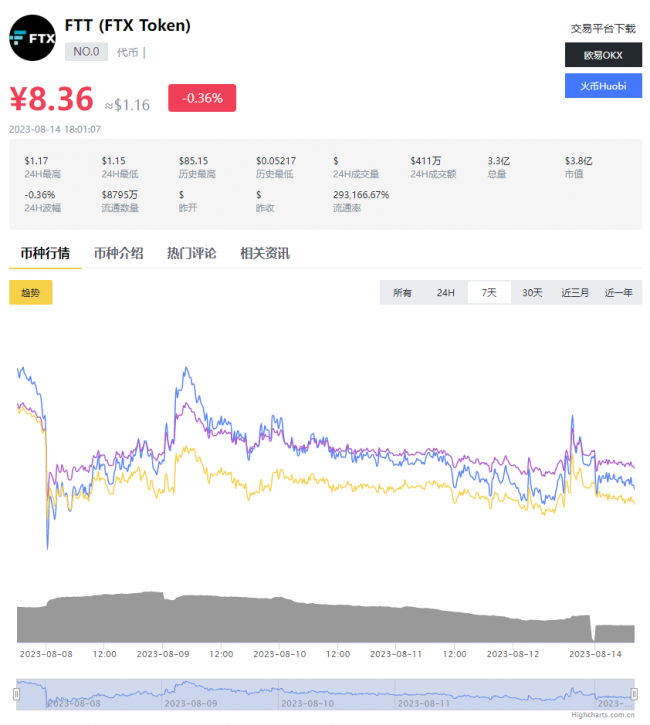Click the gray volume area chart
The width and height of the screenshot is (650, 725).
325,622
